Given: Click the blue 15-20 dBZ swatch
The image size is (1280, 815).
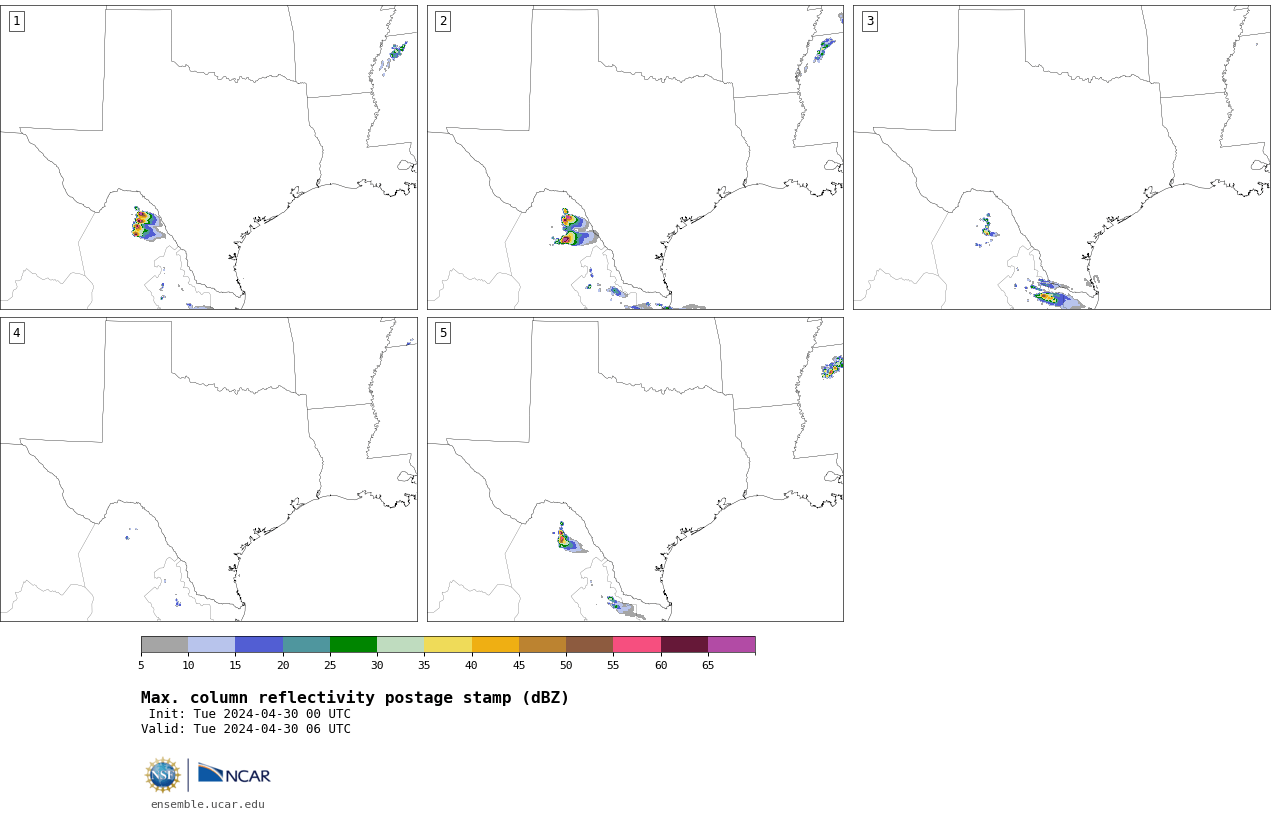Looking at the screenshot, I should 259,644.
